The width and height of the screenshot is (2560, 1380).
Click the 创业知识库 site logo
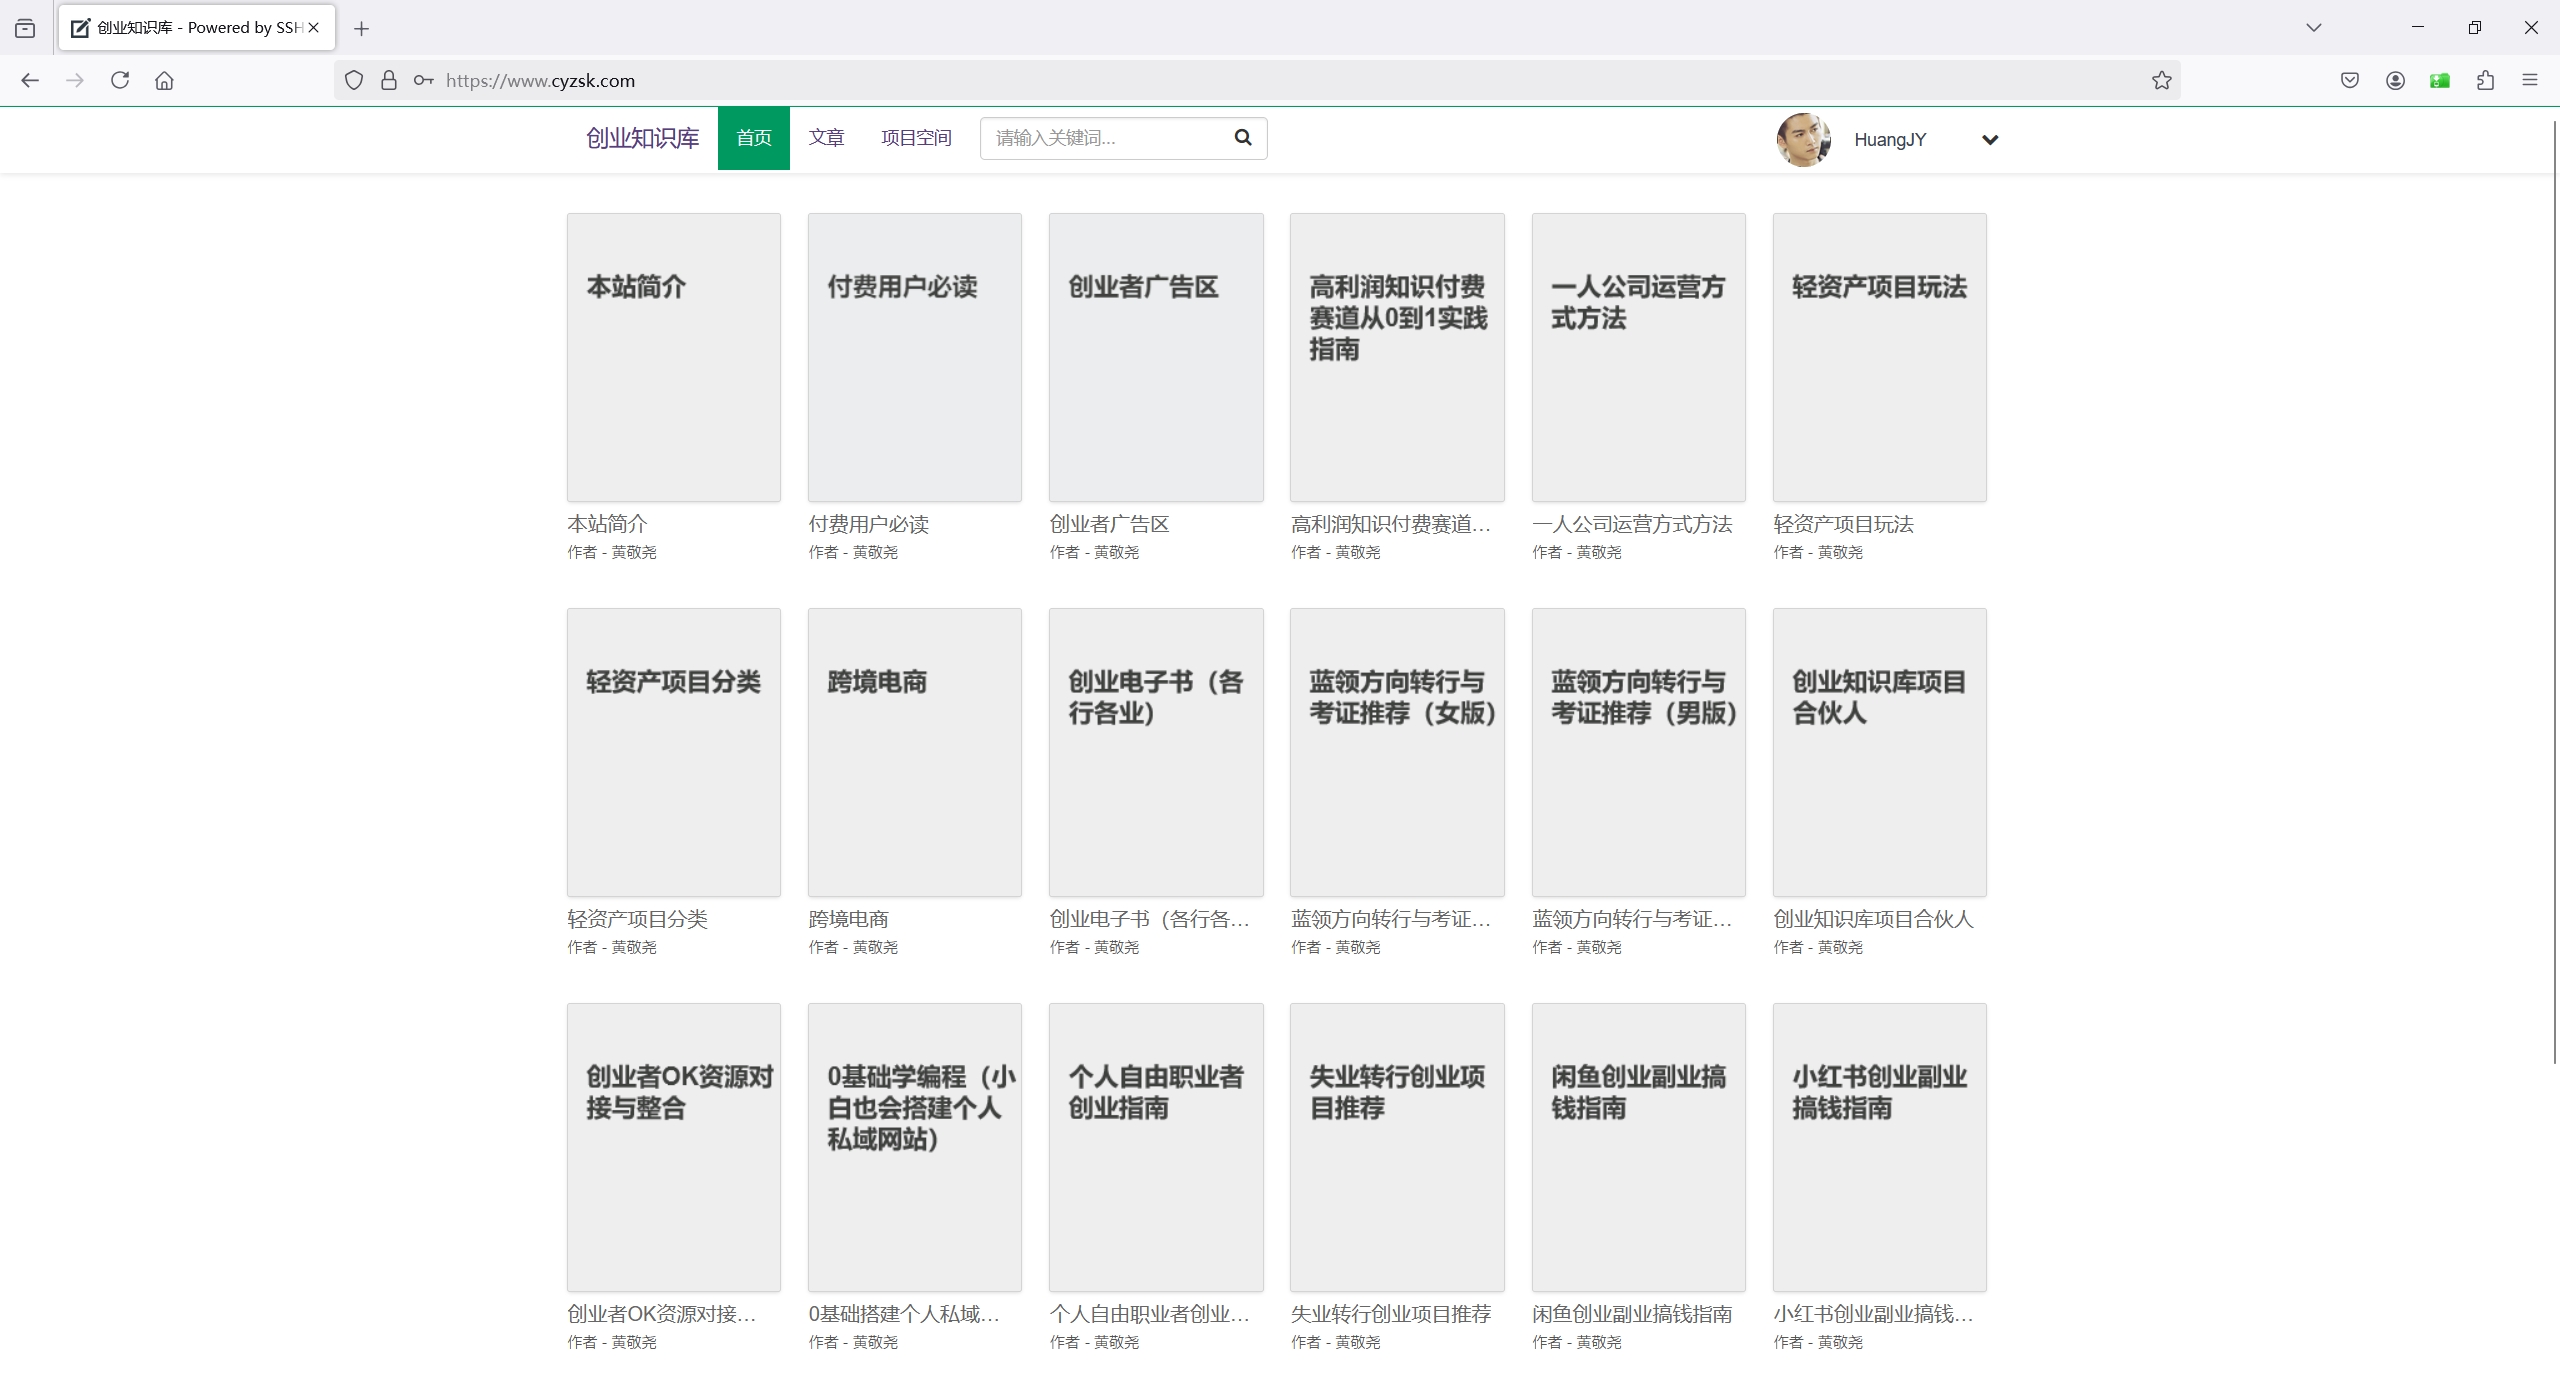[643, 138]
